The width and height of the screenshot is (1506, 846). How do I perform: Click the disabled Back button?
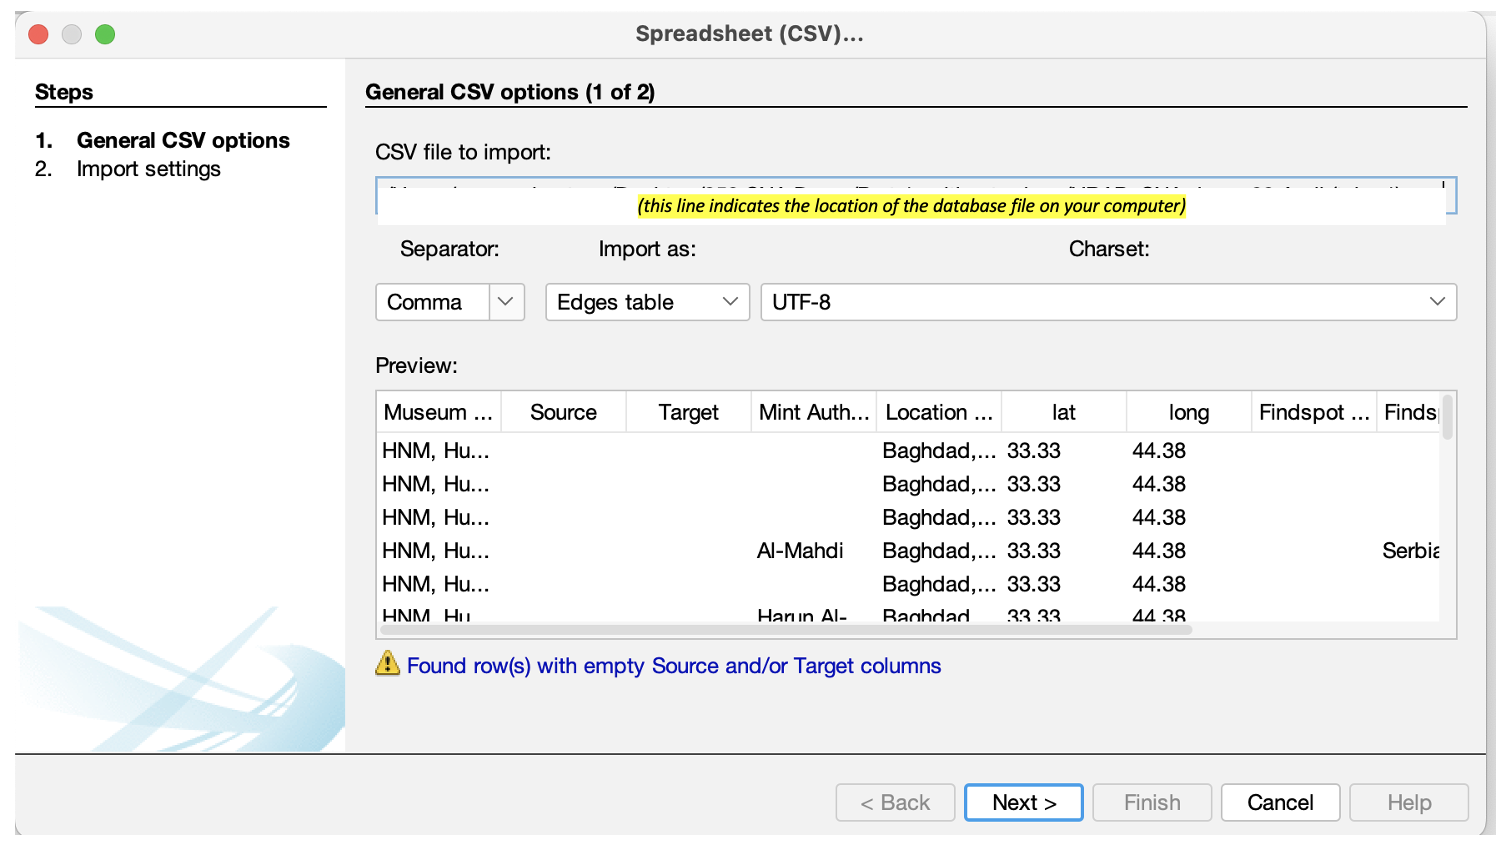coord(895,802)
